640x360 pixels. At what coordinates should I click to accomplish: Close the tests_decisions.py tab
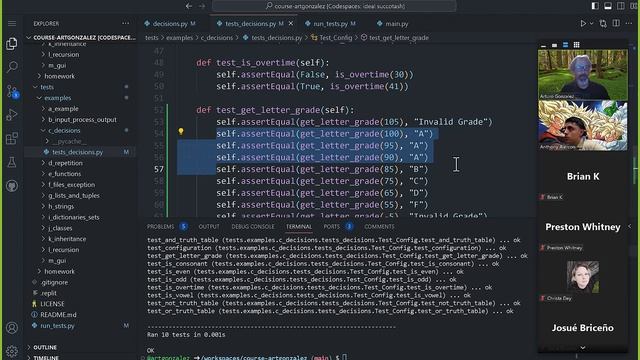click(x=291, y=24)
